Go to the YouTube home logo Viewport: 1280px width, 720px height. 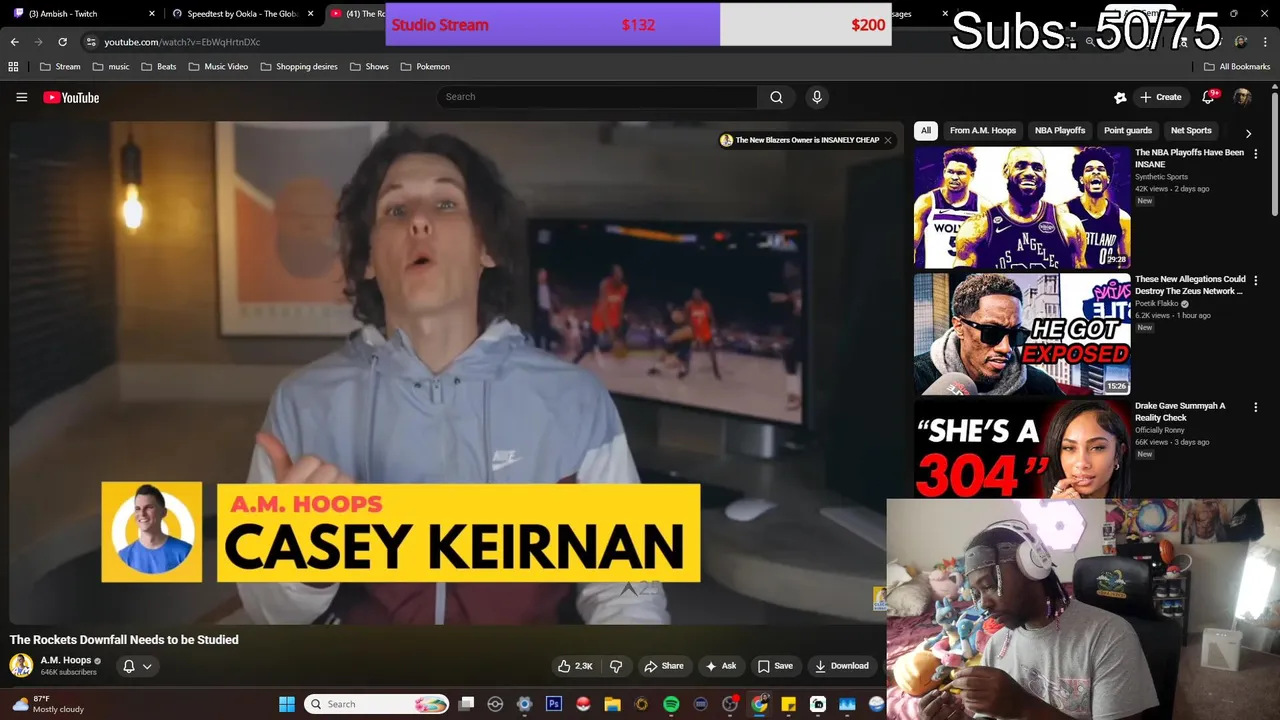click(x=71, y=97)
